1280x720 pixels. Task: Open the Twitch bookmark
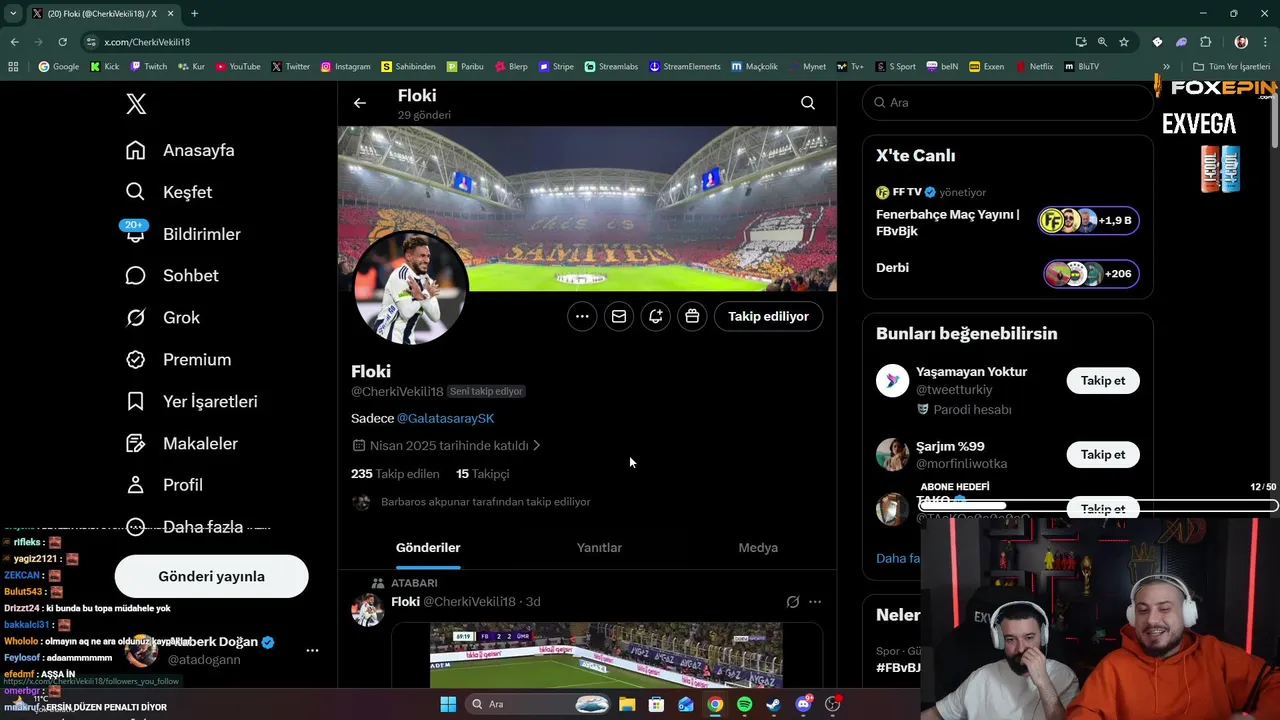click(x=148, y=67)
